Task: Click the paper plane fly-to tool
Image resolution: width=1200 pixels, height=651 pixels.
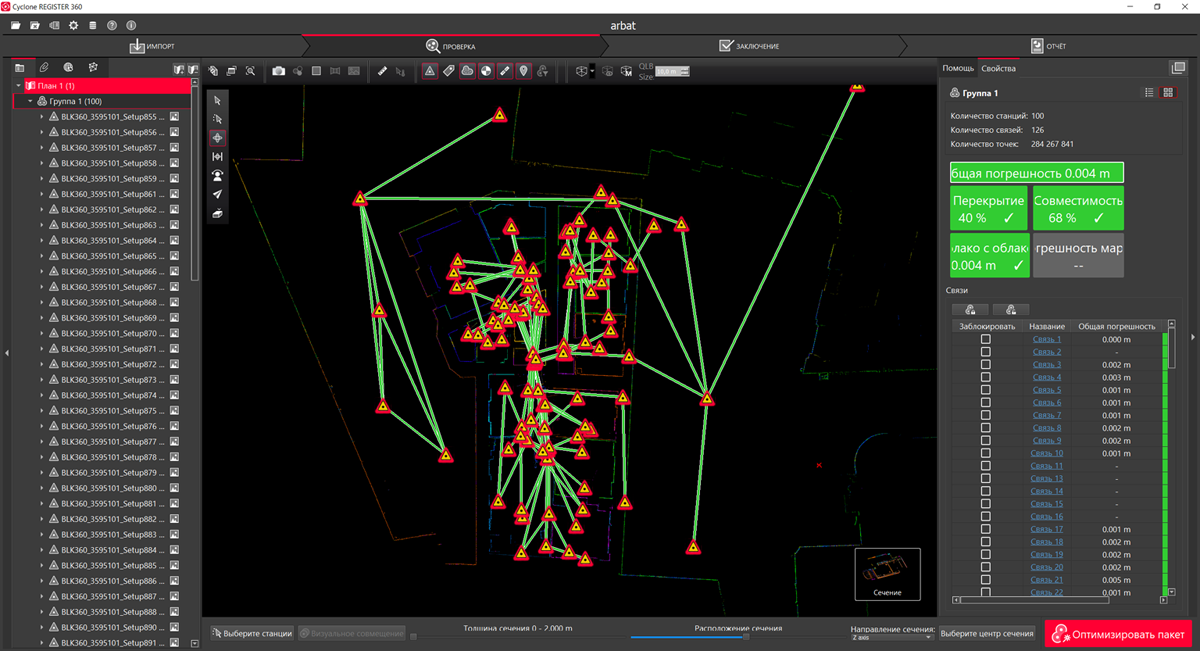Action: 217,195
